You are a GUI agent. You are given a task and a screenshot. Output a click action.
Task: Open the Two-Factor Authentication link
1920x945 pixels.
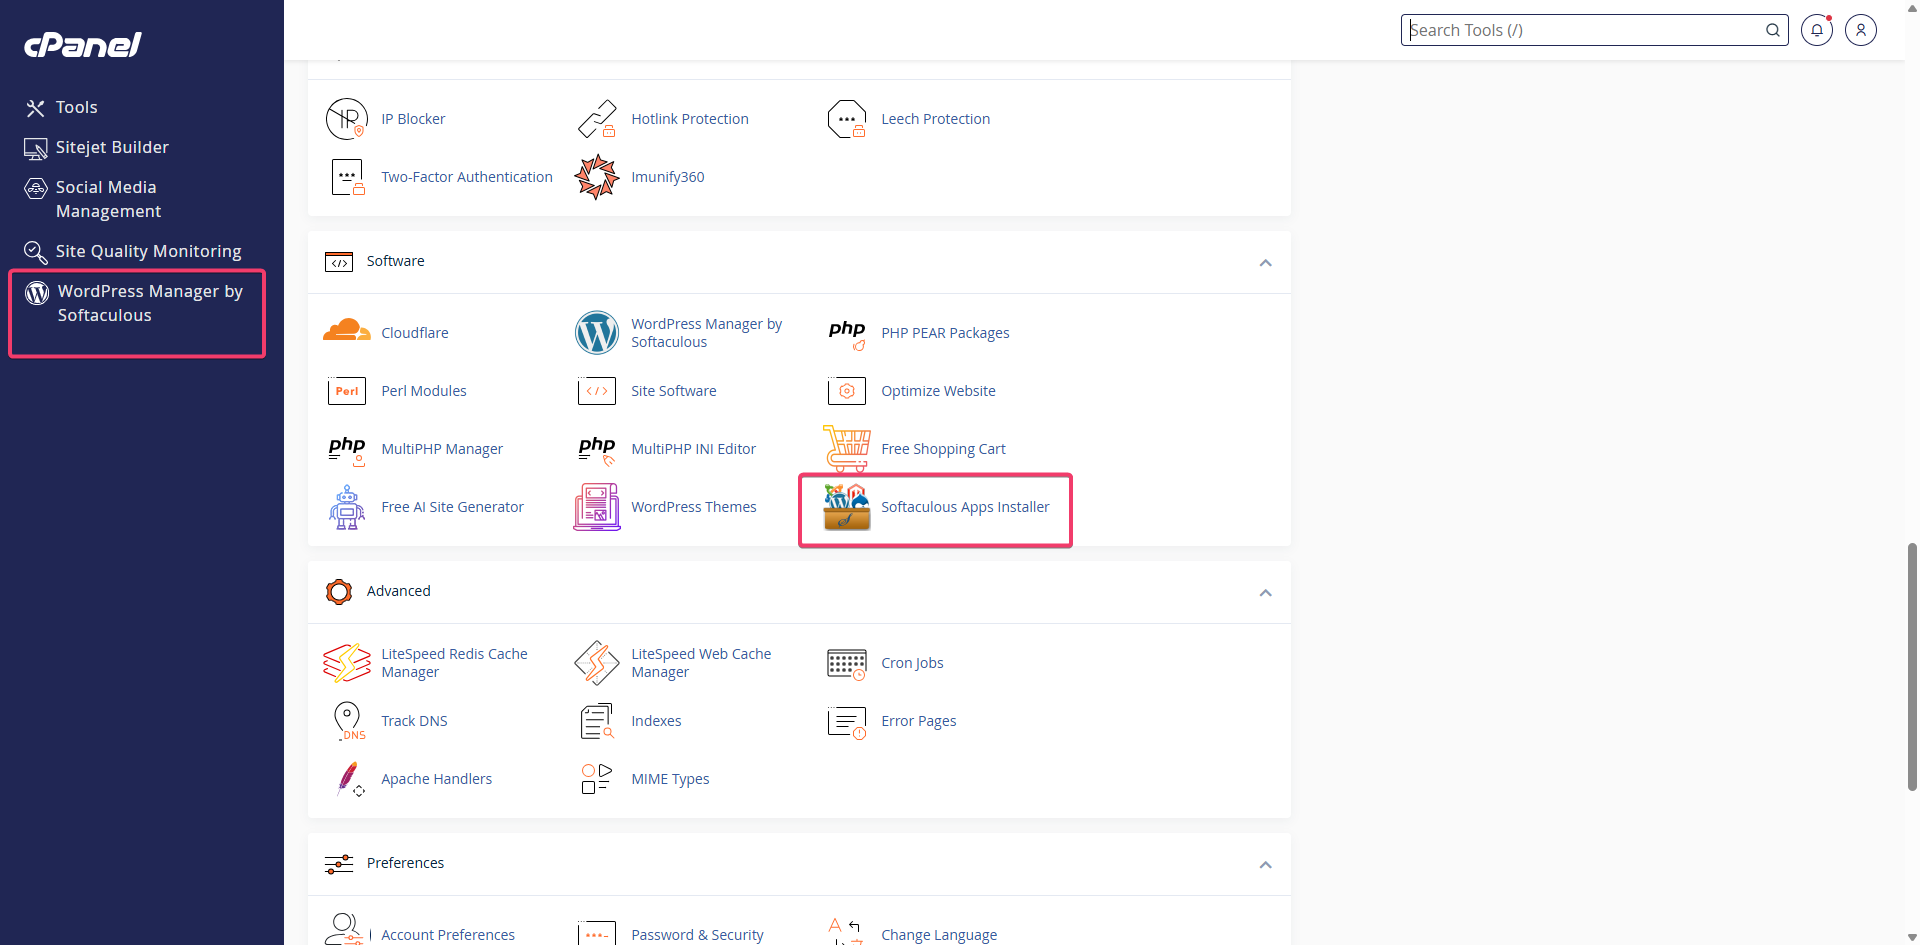click(x=467, y=177)
